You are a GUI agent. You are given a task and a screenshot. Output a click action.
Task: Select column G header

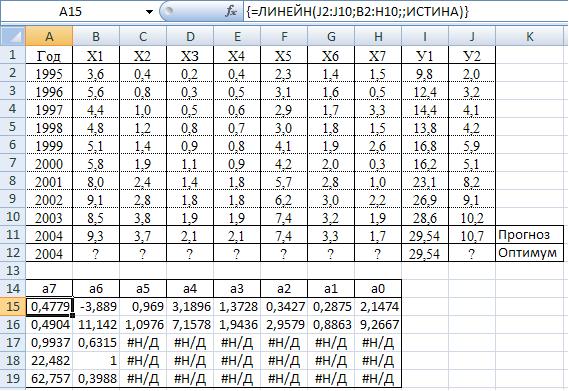(331, 36)
